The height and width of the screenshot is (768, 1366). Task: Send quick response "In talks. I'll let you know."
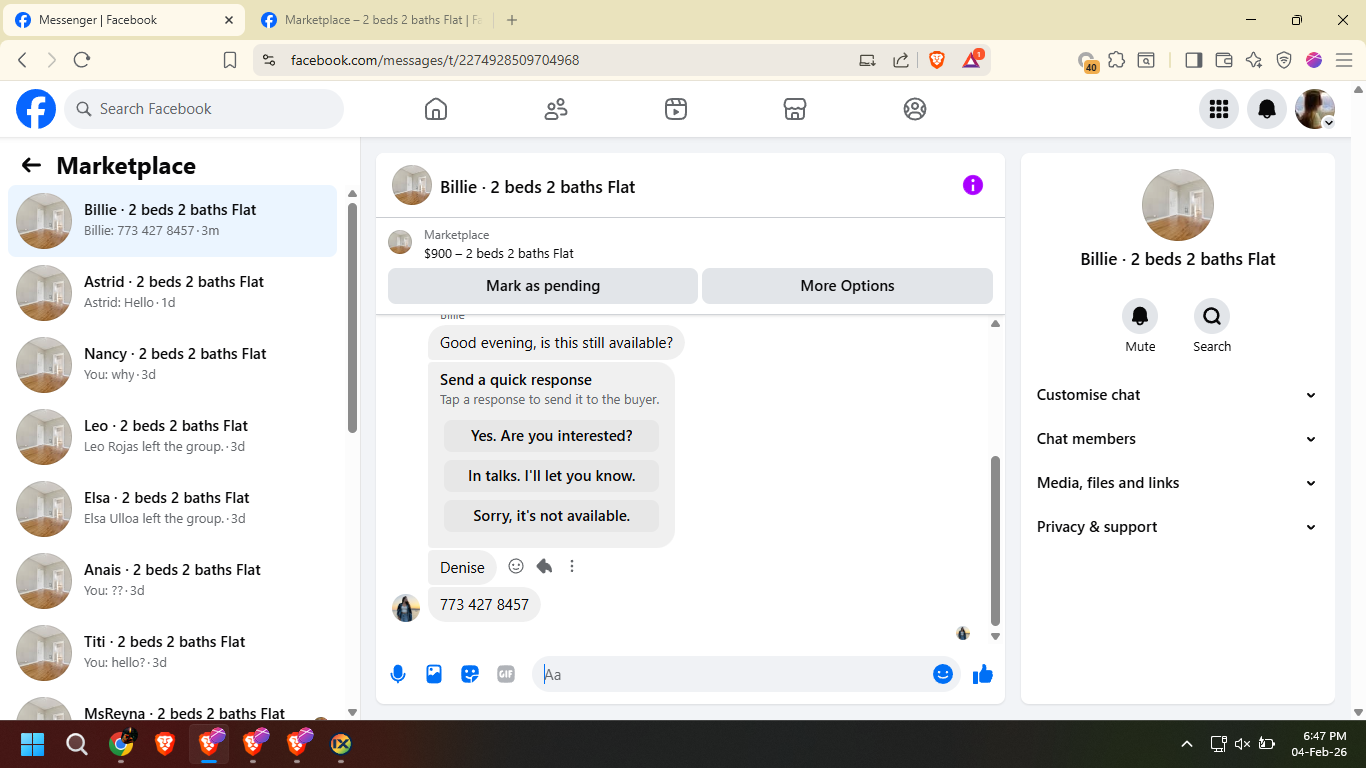coord(551,476)
